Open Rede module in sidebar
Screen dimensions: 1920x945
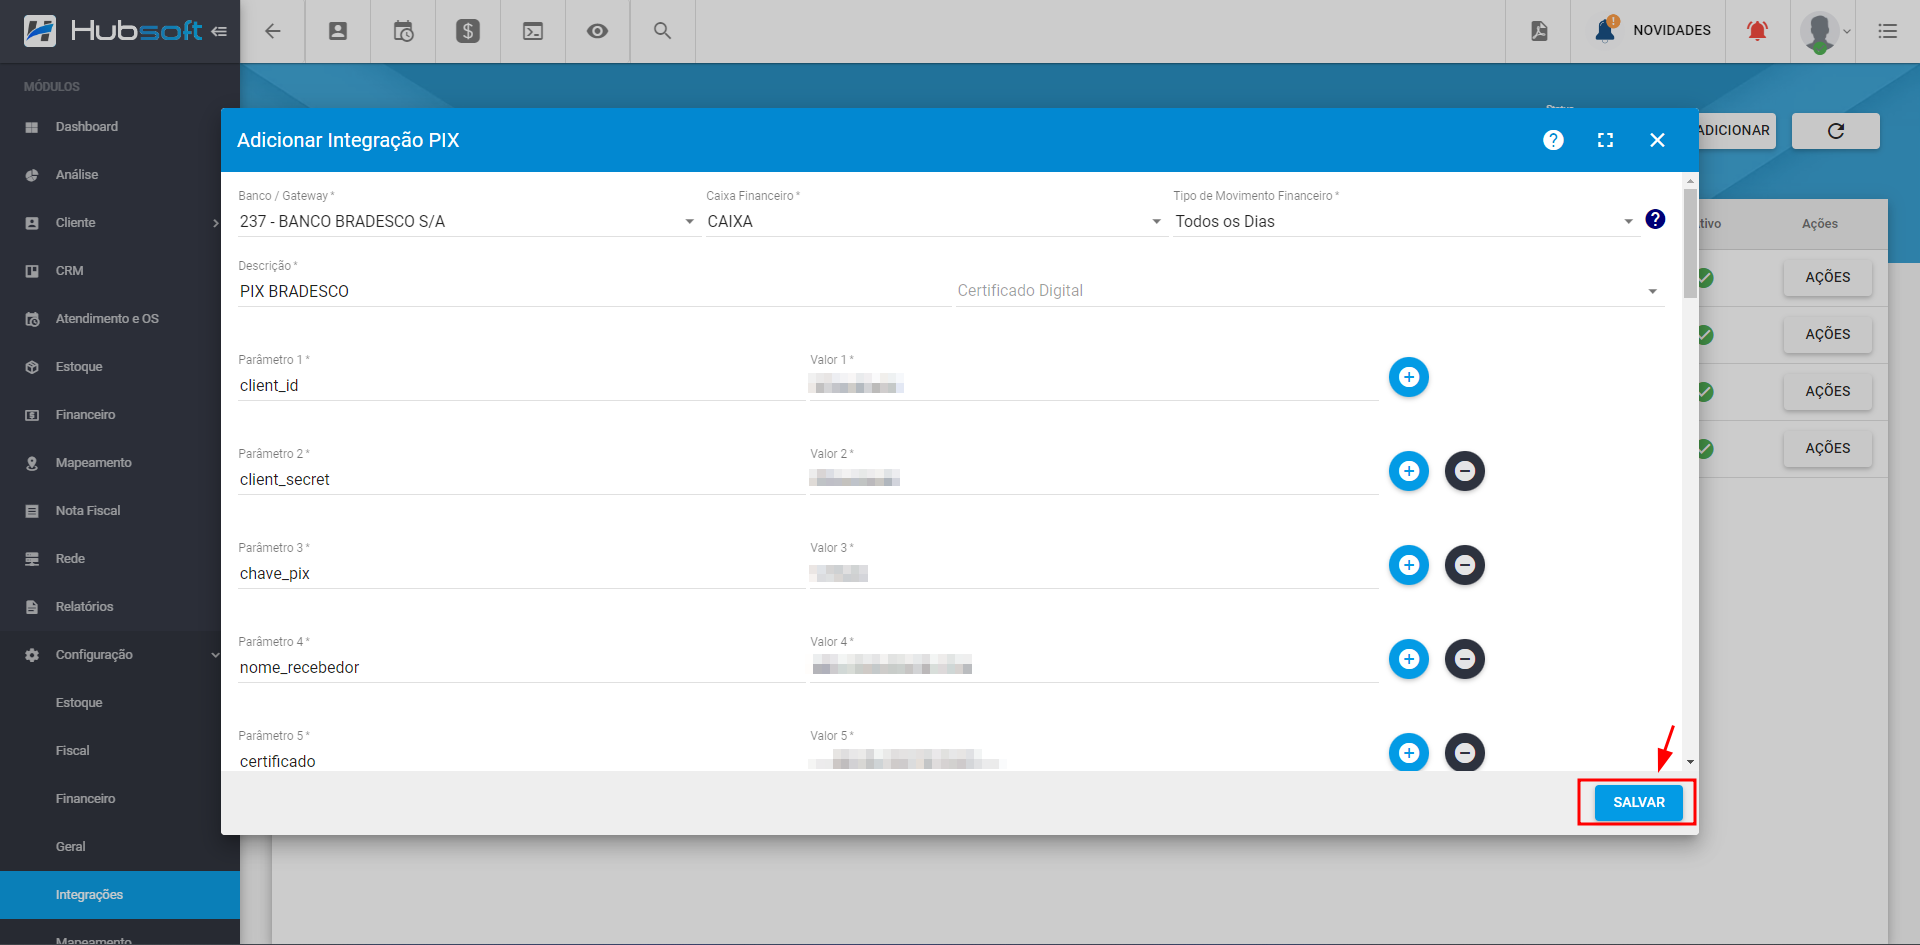(x=120, y=559)
